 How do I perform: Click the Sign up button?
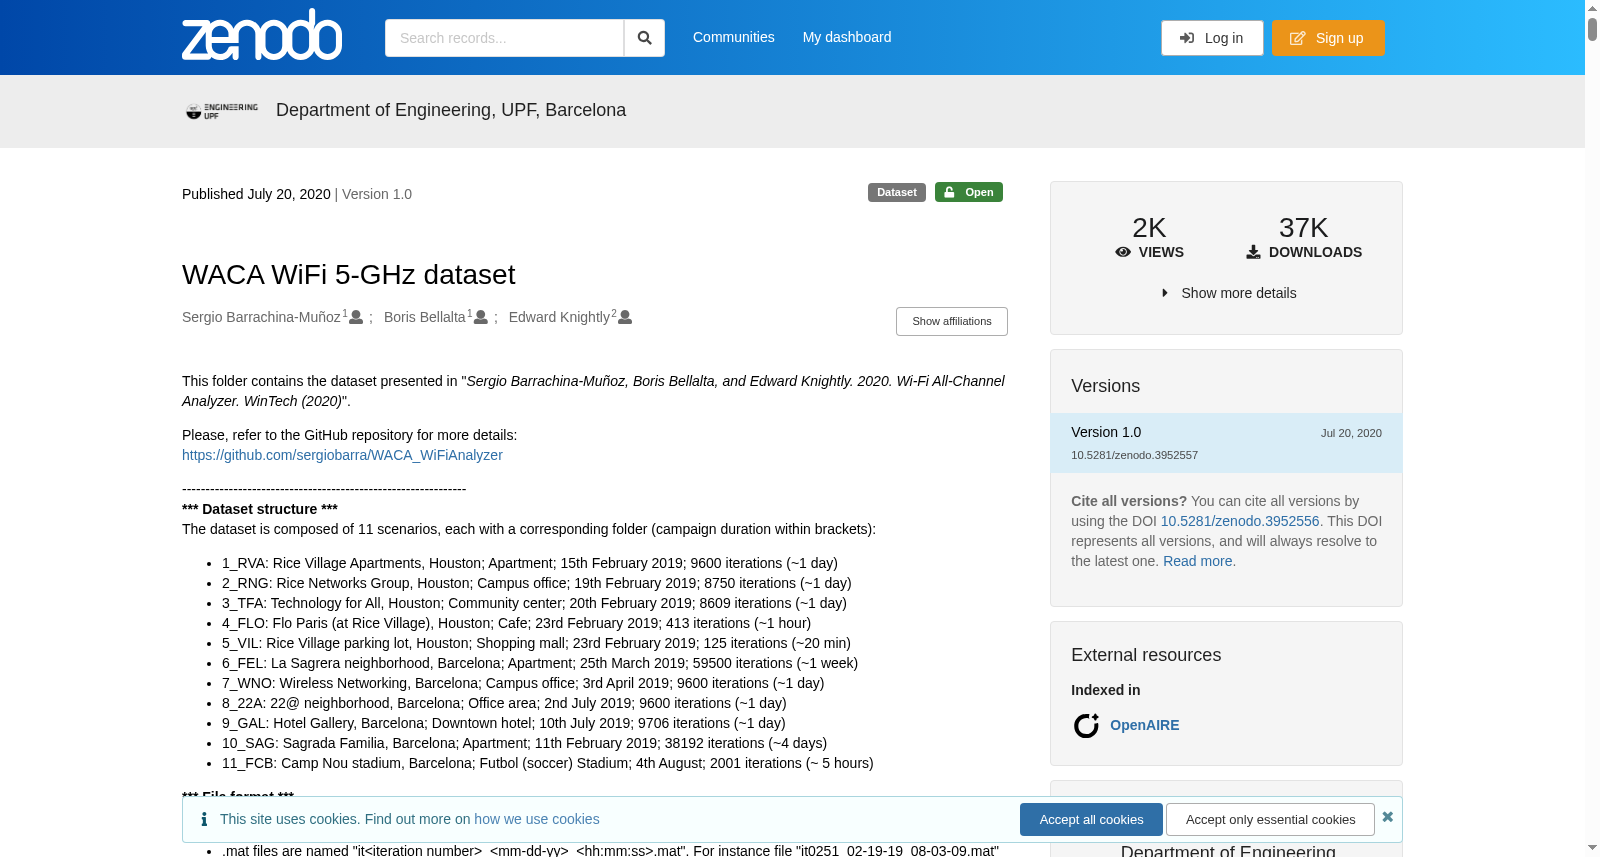[1328, 38]
